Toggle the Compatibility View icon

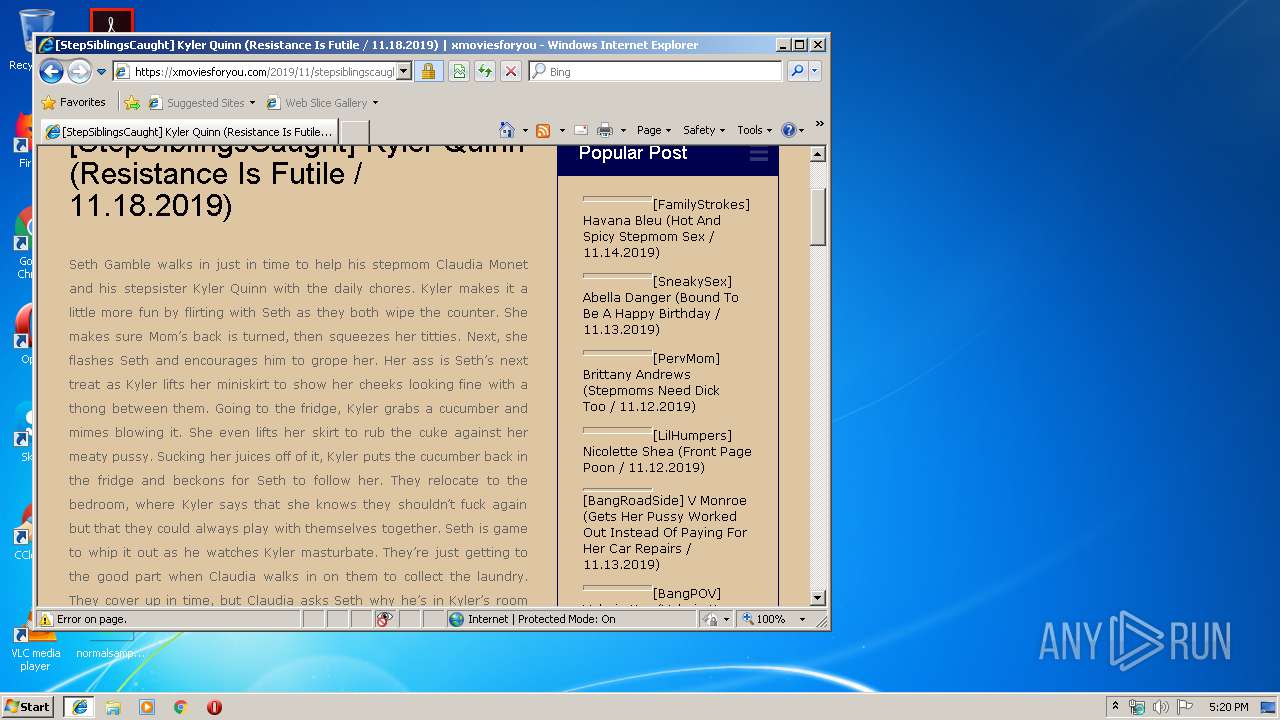click(x=459, y=72)
